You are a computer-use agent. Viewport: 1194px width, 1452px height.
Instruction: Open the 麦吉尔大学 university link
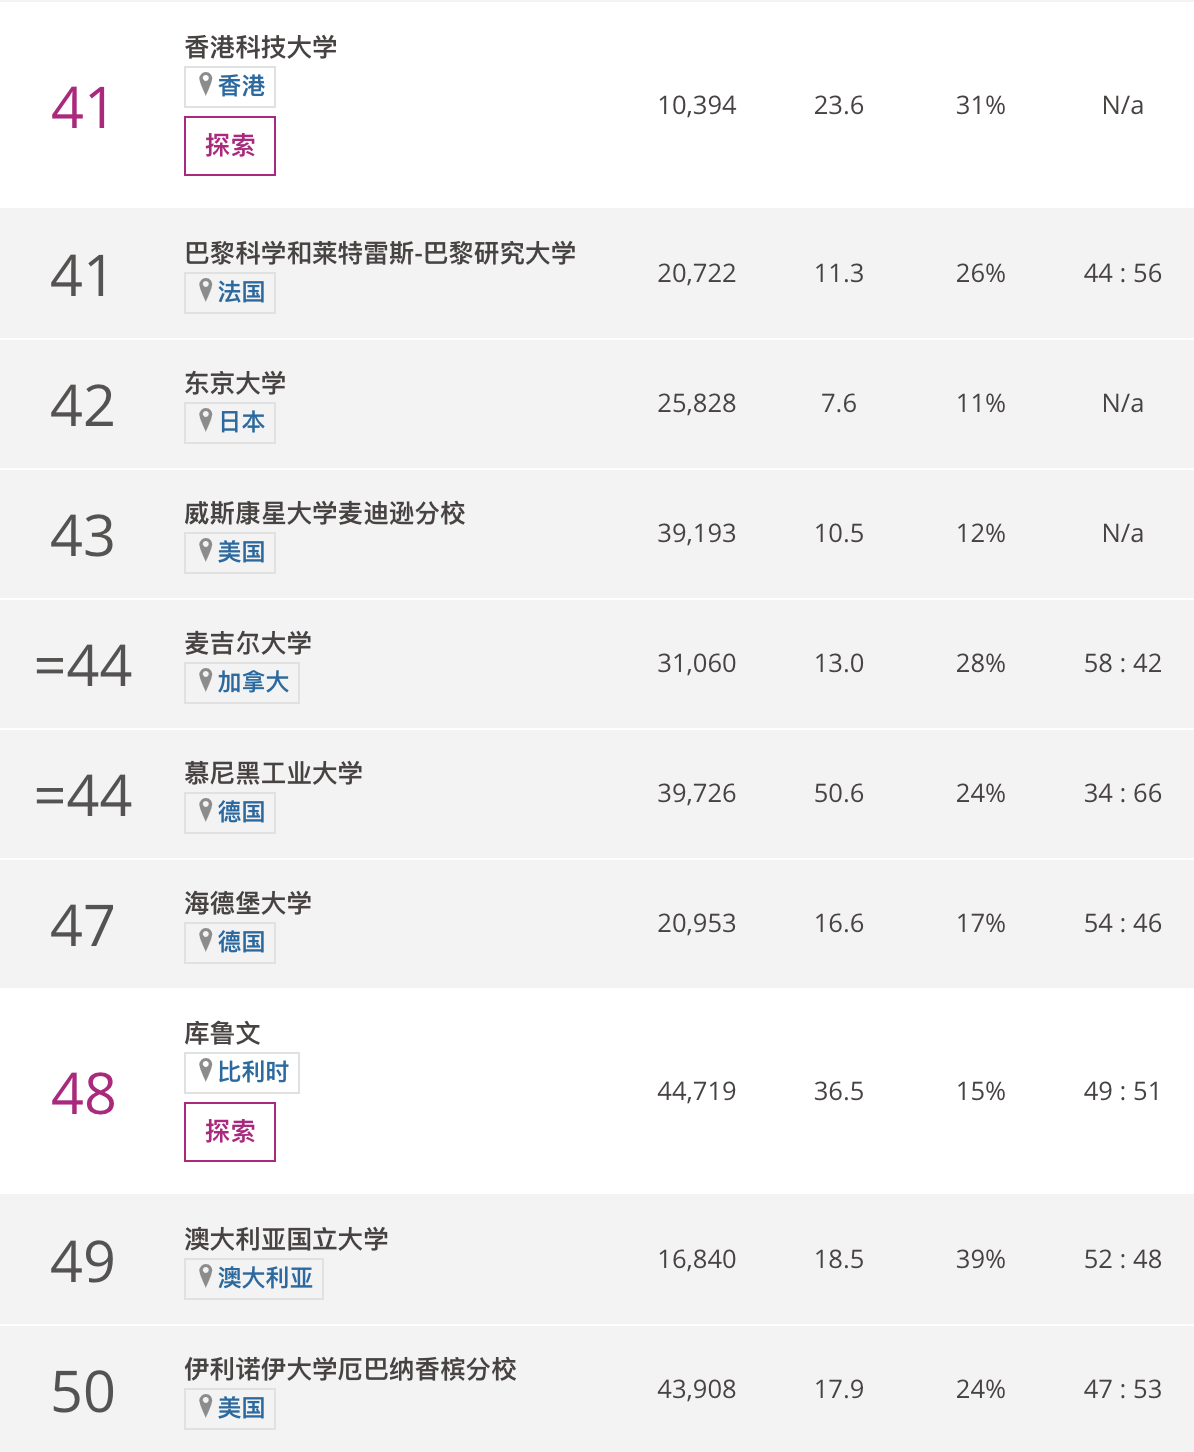click(248, 643)
